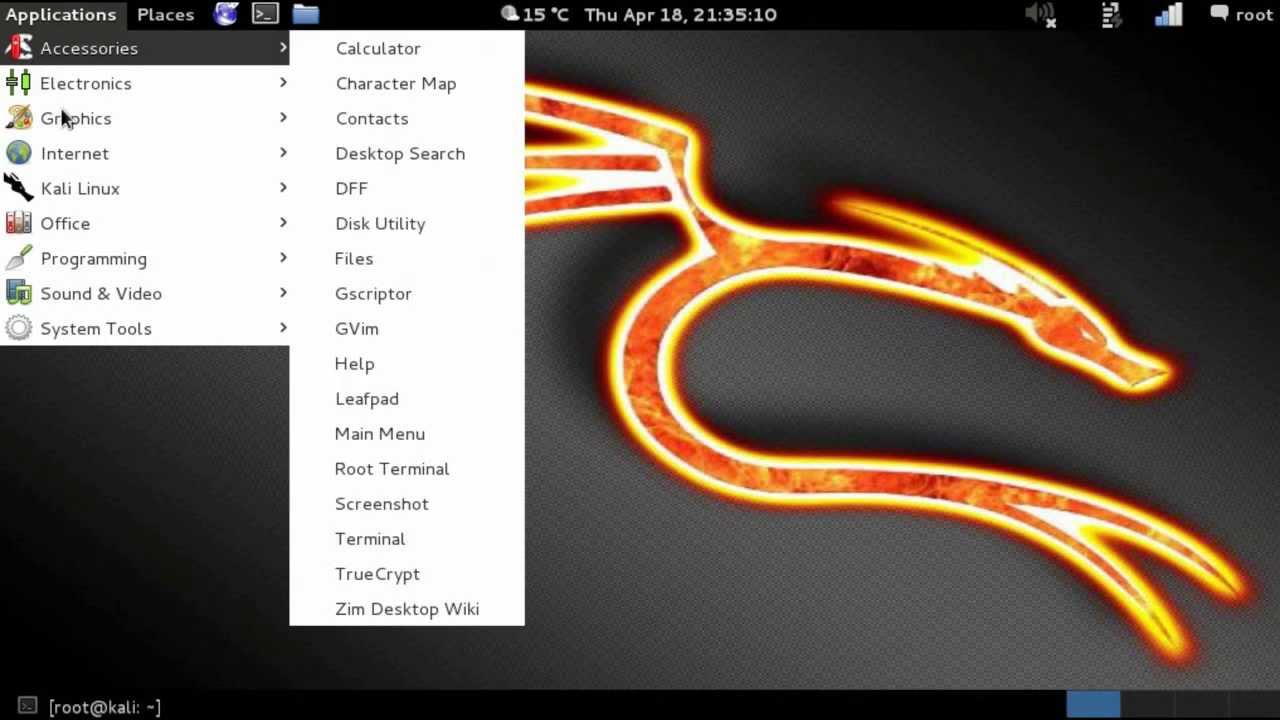Expand the Office submenu arrow
The height and width of the screenshot is (720, 1280).
283,223
